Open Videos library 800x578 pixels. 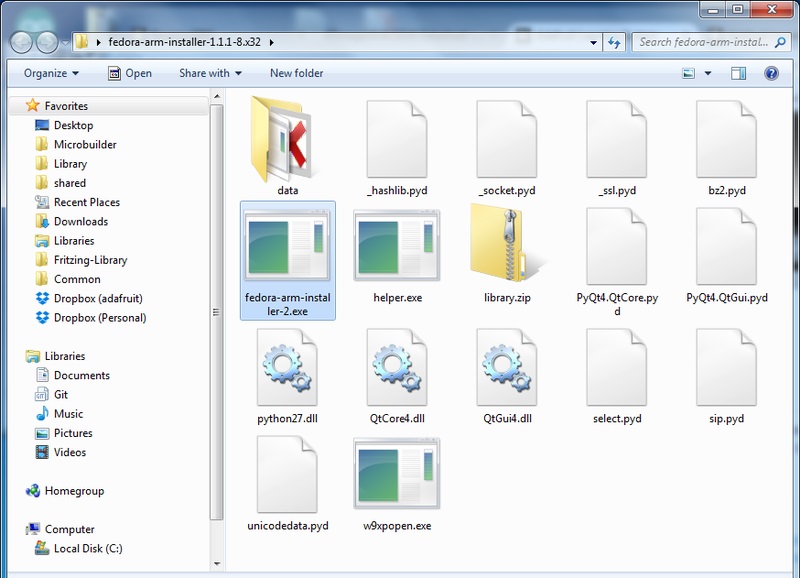click(70, 453)
